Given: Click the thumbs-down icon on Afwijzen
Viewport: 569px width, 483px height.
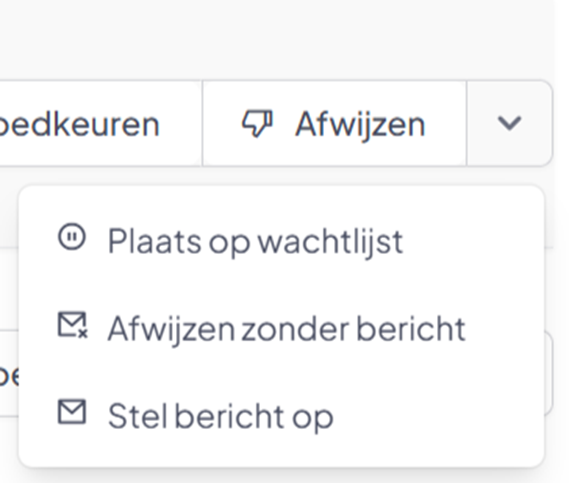Looking at the screenshot, I should point(257,124).
